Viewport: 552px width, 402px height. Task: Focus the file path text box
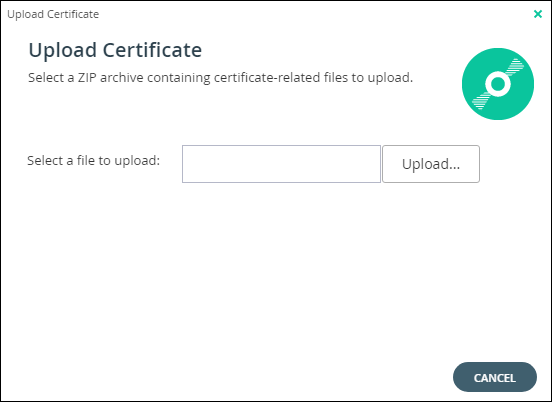281,164
